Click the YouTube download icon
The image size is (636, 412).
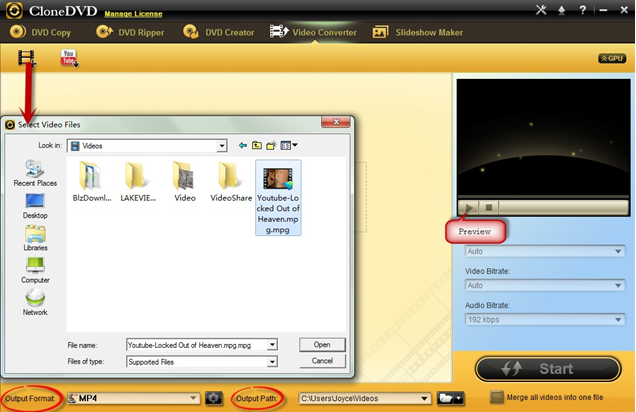69,58
